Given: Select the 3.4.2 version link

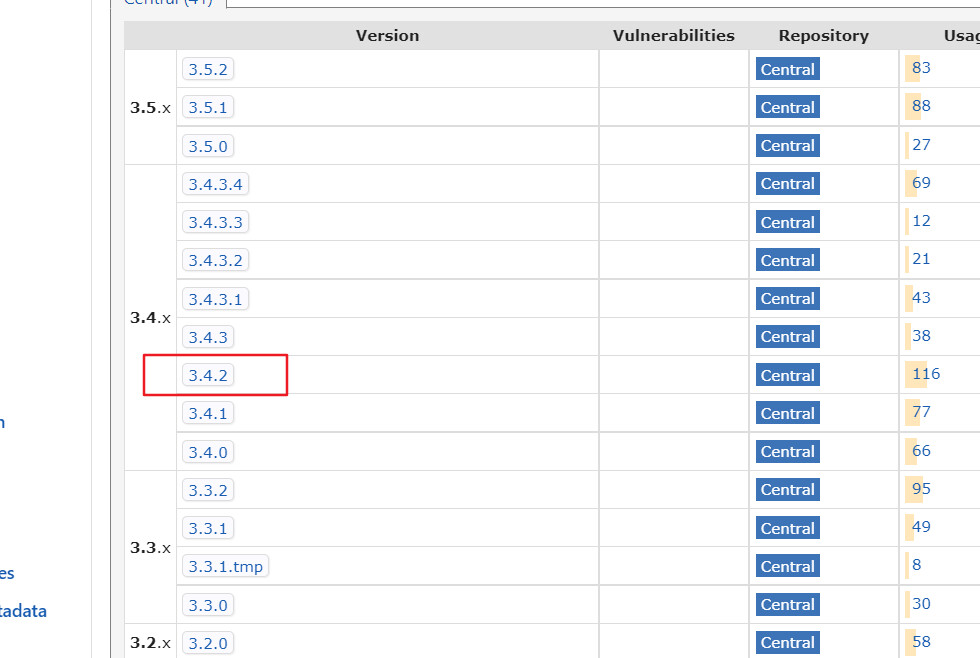Looking at the screenshot, I should coord(208,375).
